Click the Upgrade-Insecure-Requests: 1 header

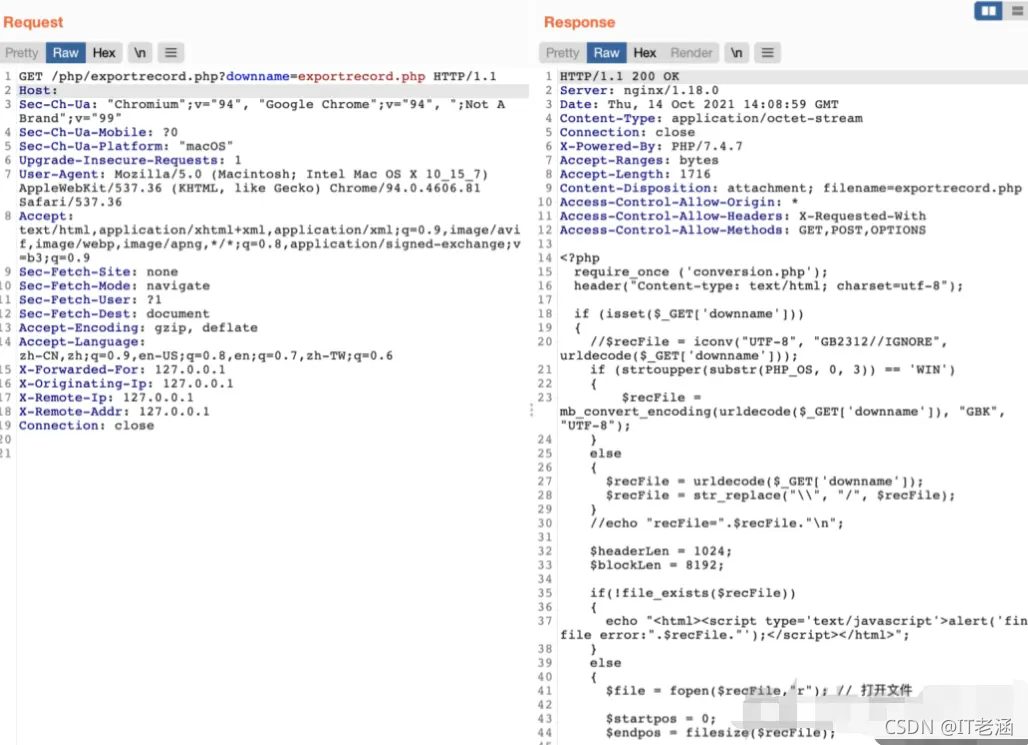click(130, 160)
